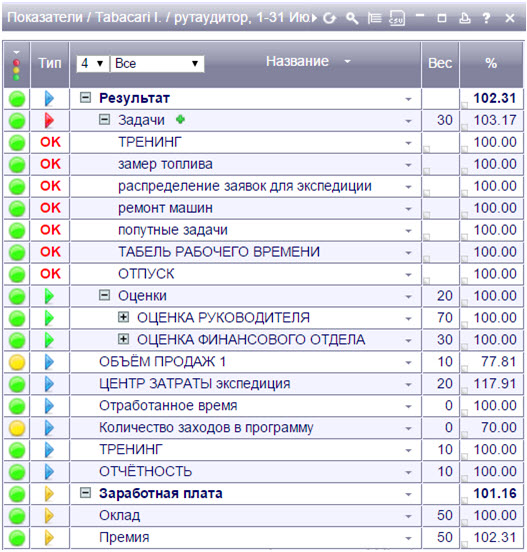Image resolution: width=527 pixels, height=552 pixels.
Task: Collapse the Результат tree node
Action: [85, 98]
